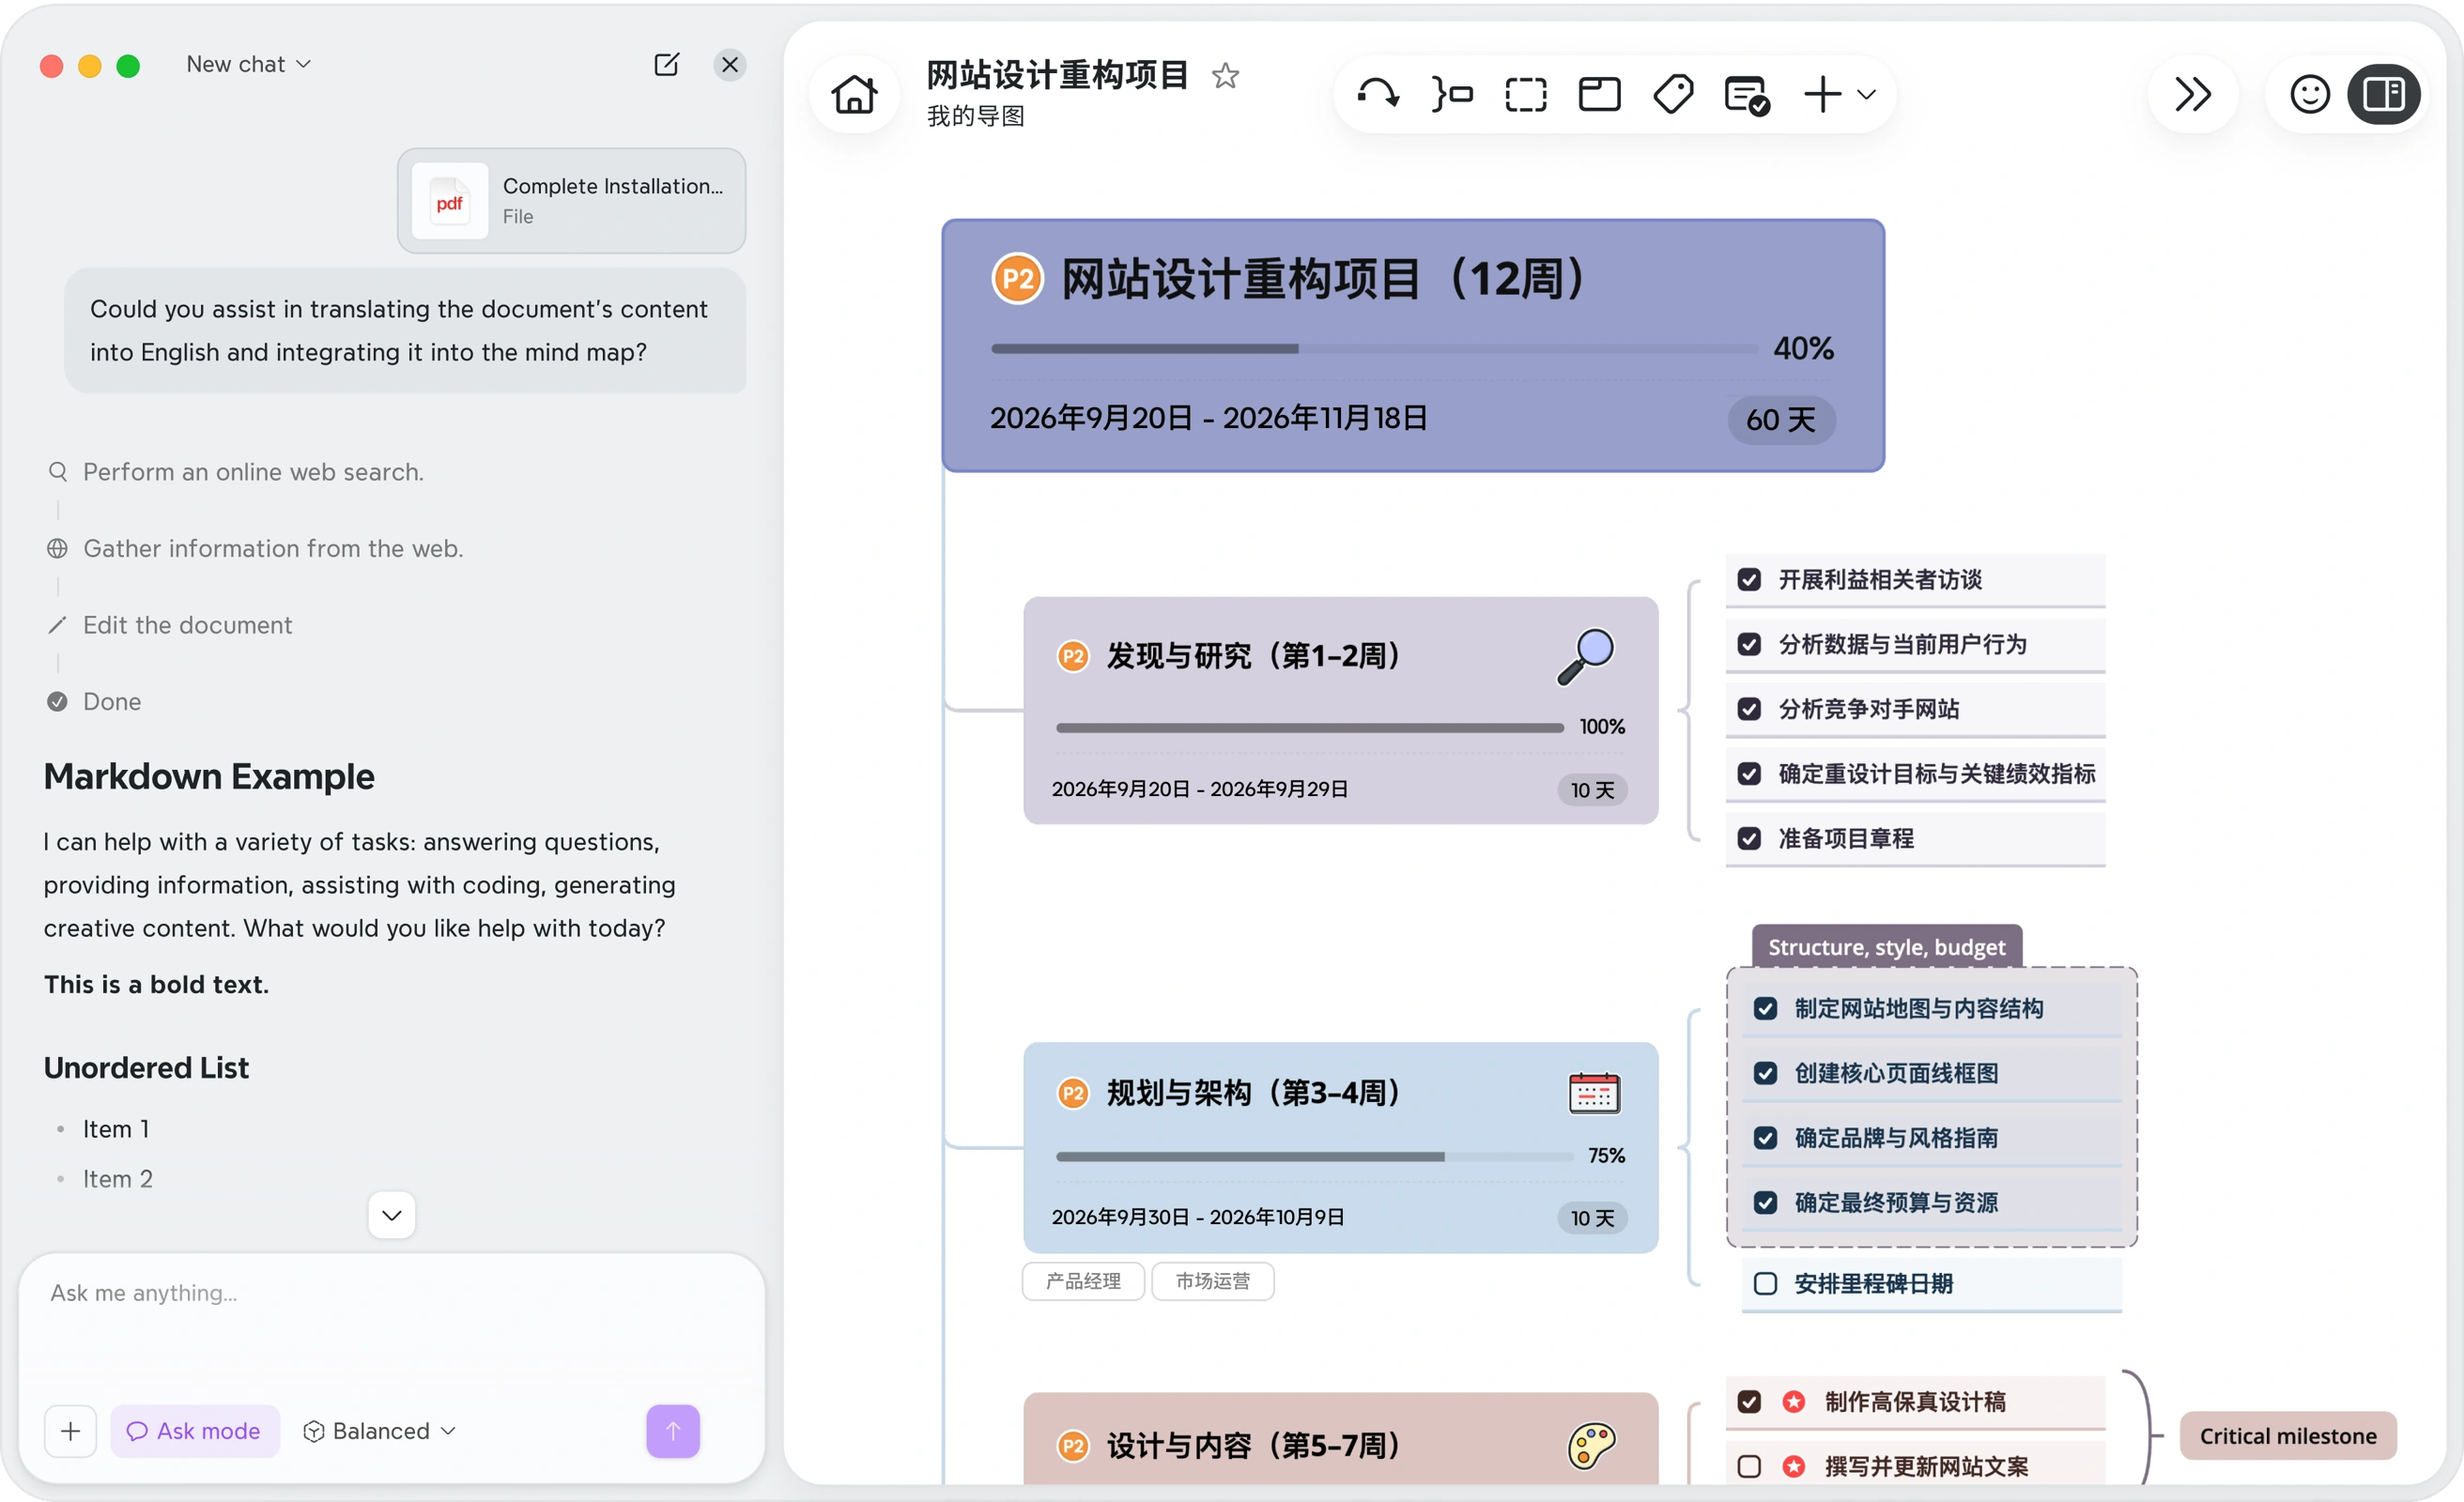Click the 40% progress bar on main topic
Screen dimensions: 2464x1502
pos(1374,348)
